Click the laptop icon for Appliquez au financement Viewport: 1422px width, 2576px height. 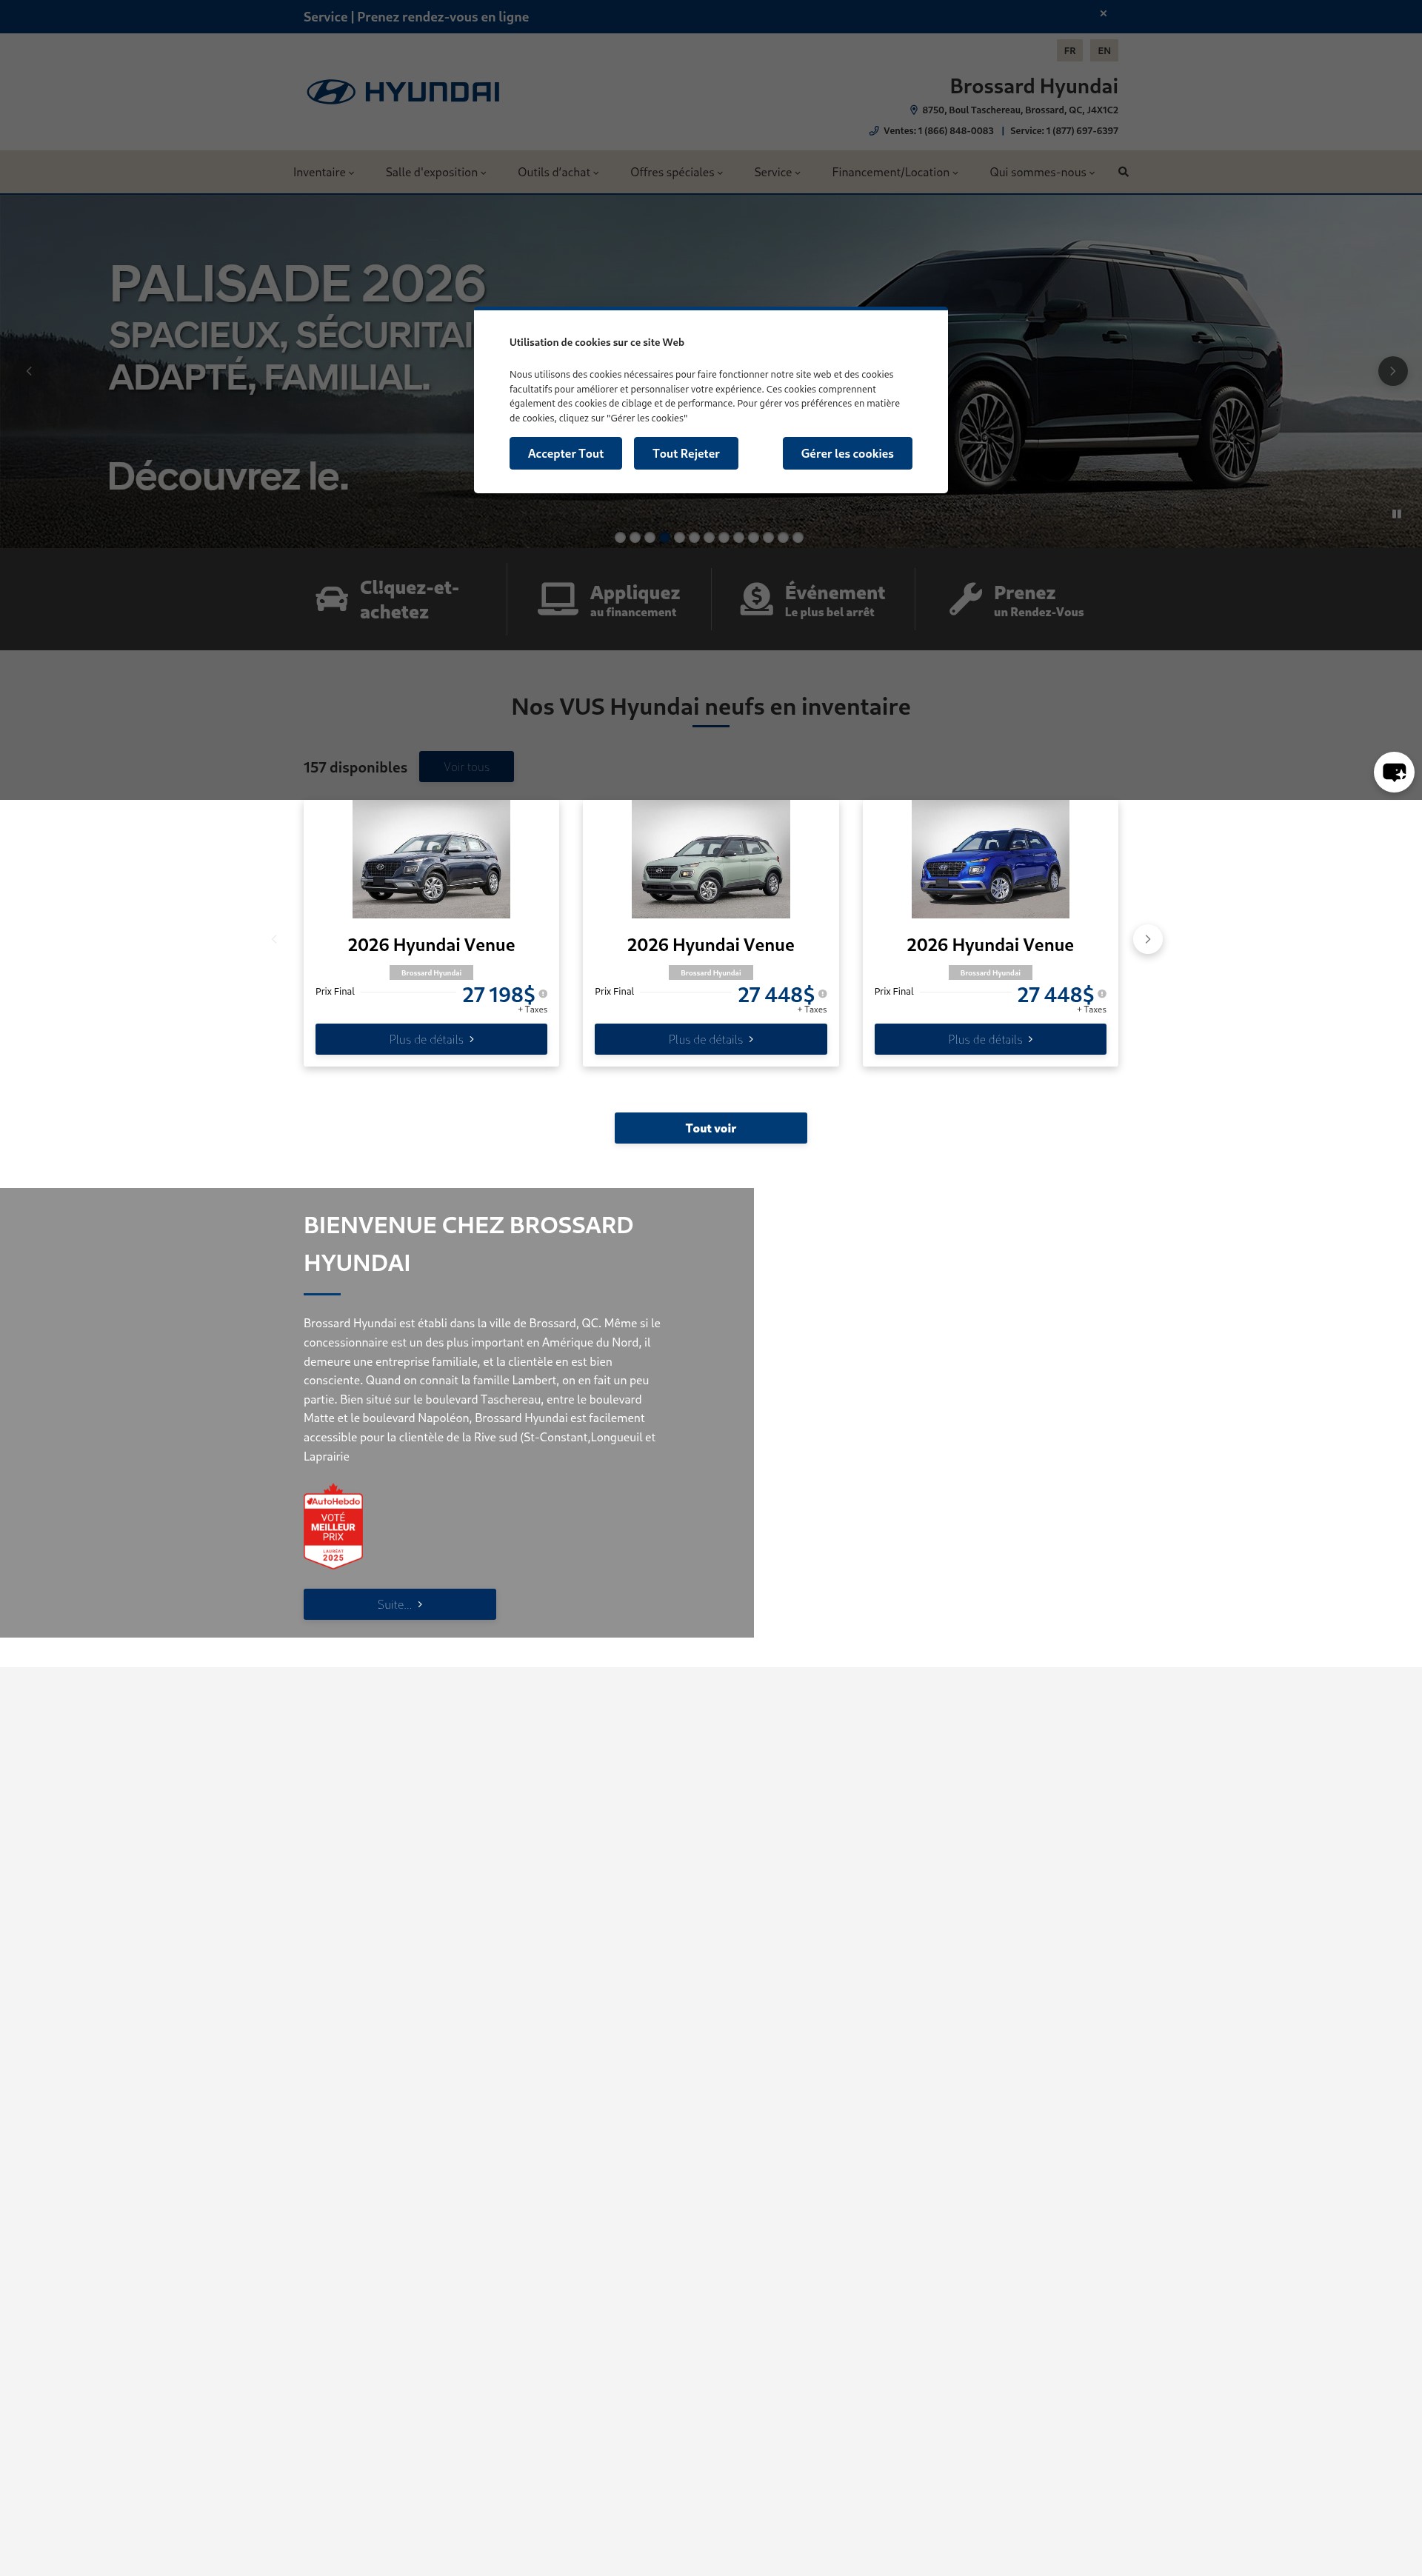558,599
